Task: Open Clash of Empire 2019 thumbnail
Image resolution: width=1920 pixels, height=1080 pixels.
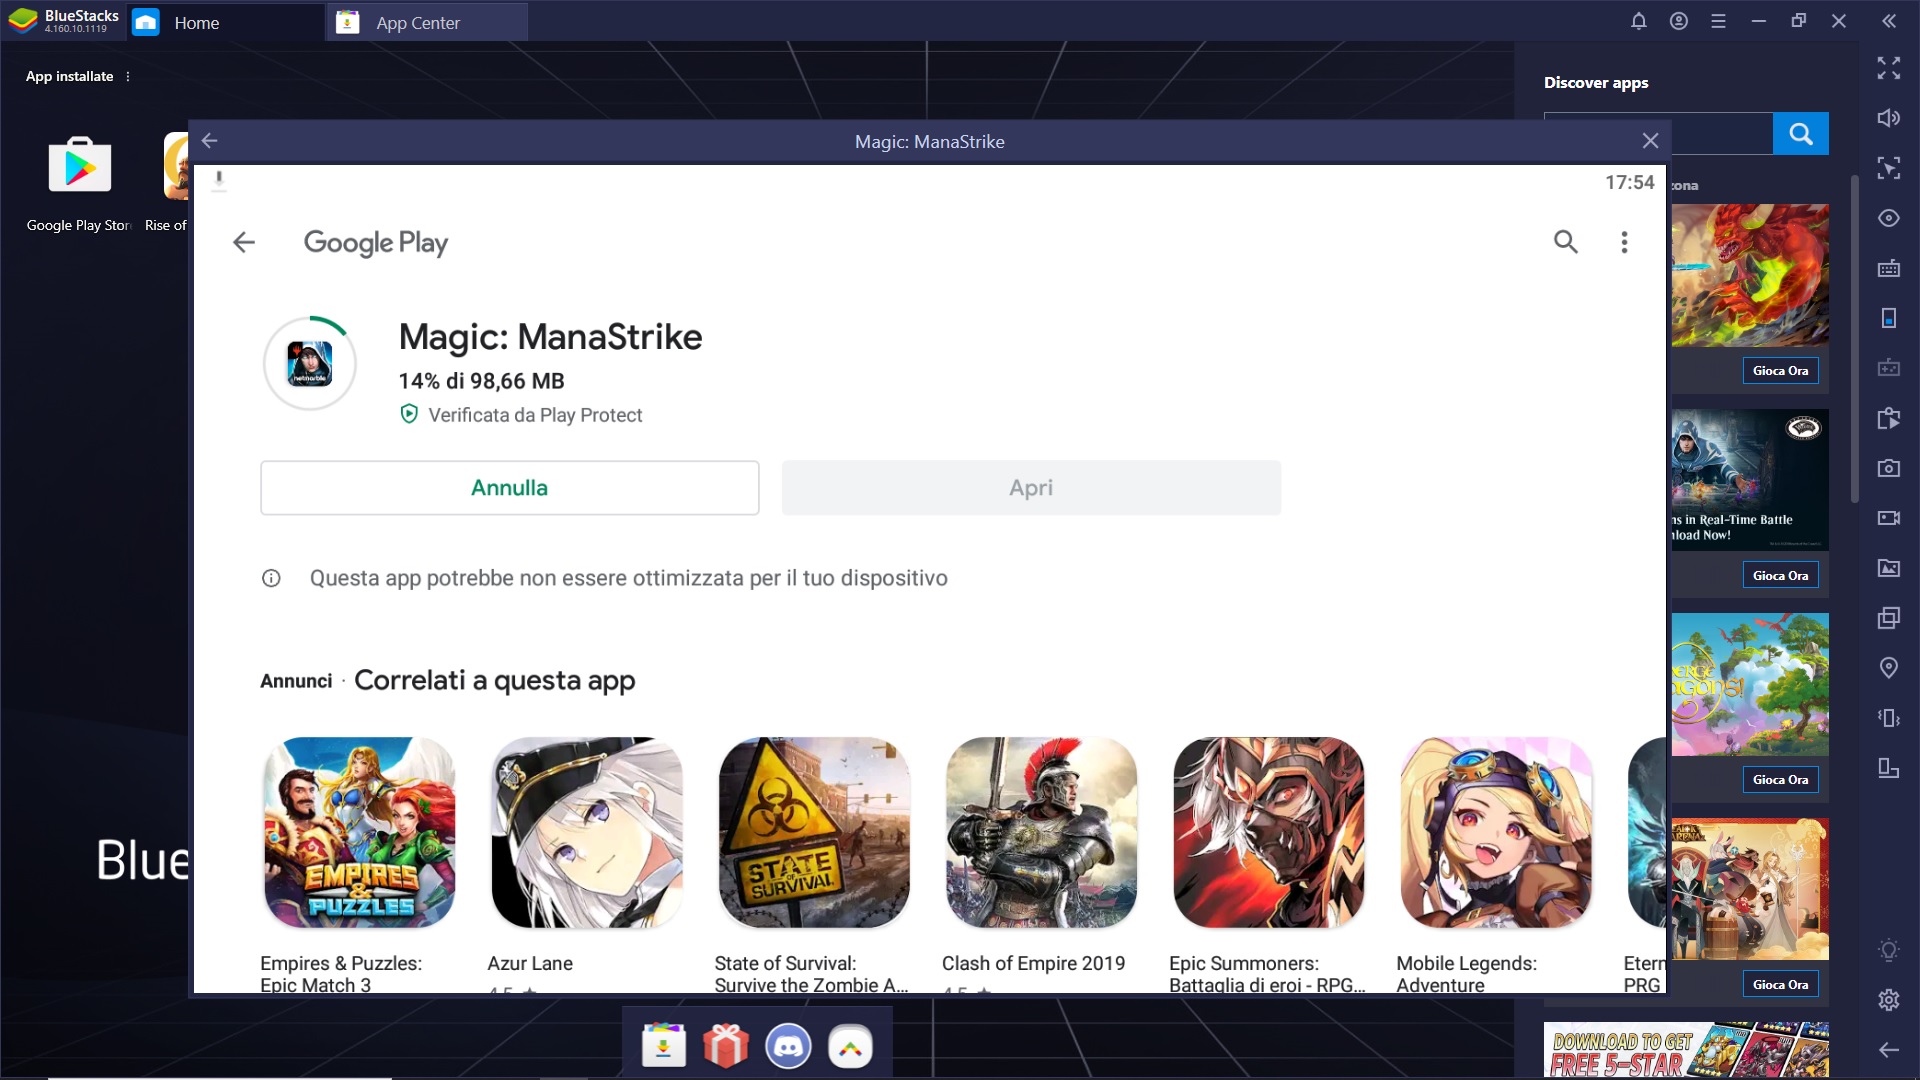Action: click(x=1042, y=833)
